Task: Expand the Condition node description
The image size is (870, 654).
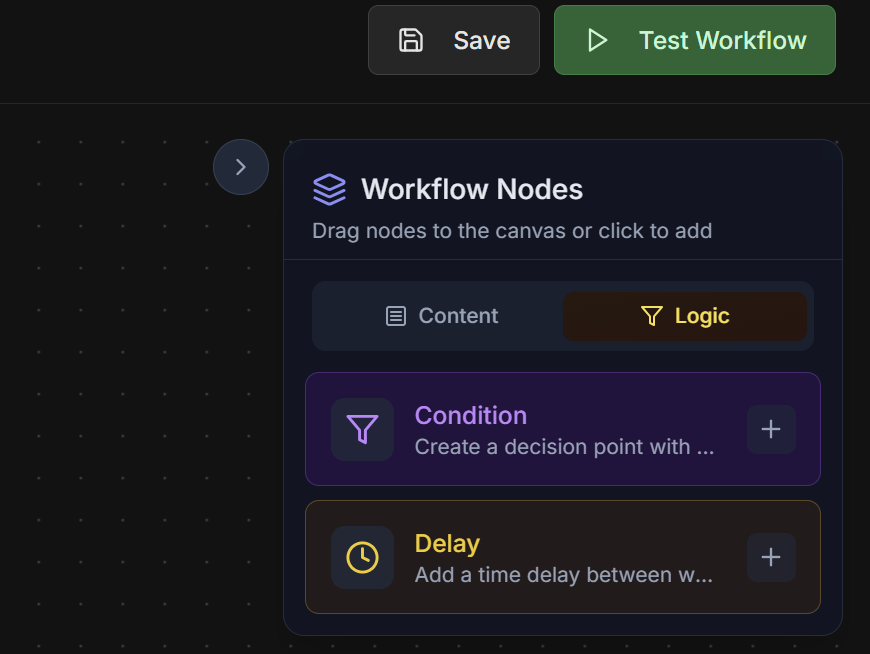Action: point(566,447)
